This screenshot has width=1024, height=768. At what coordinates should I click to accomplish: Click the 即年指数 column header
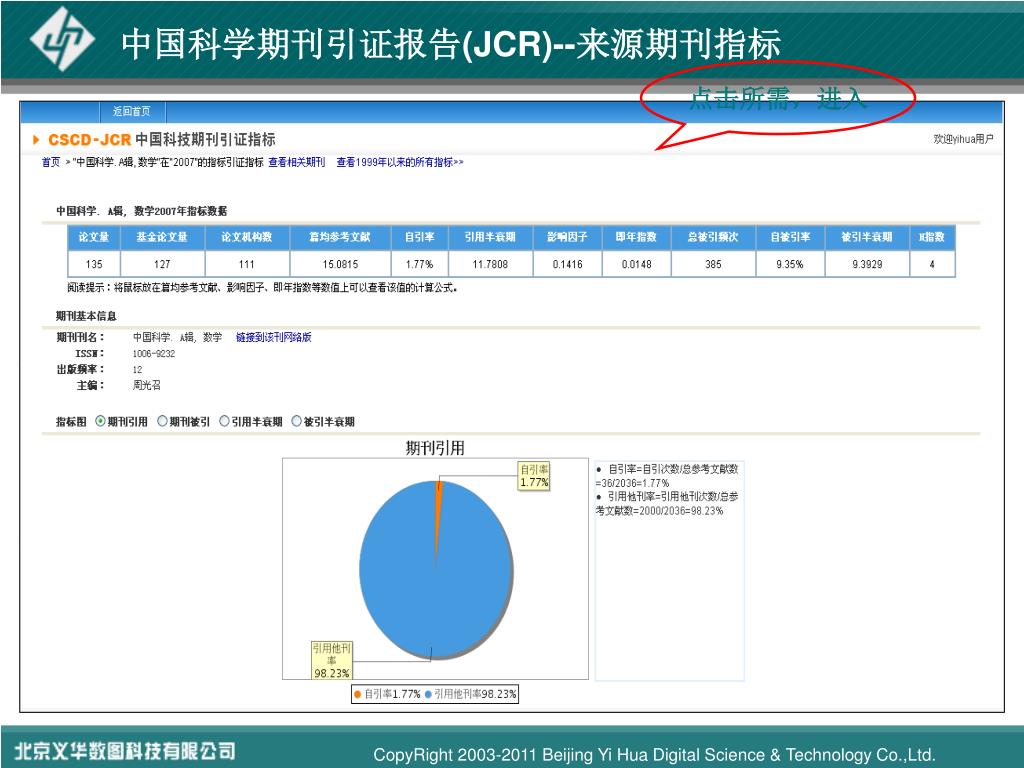click(x=636, y=237)
